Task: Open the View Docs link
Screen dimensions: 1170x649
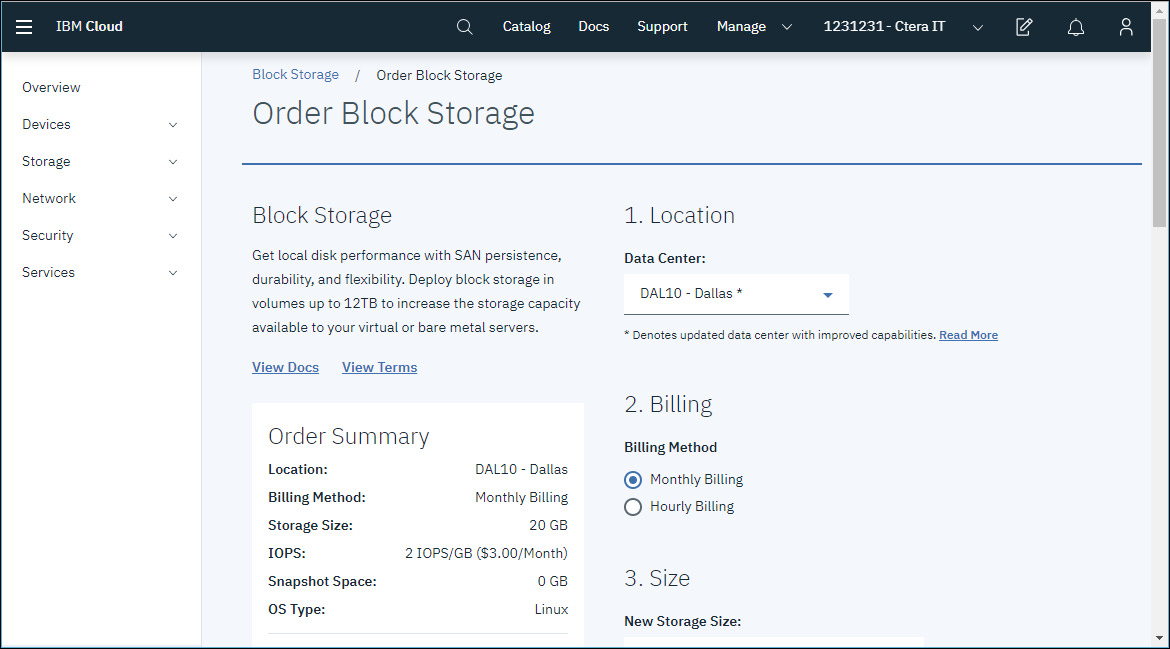Action: click(285, 367)
